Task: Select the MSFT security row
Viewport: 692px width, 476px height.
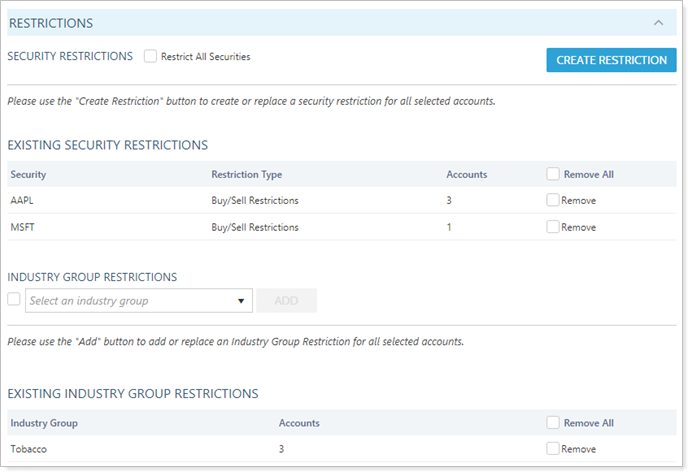Action: click(24, 227)
